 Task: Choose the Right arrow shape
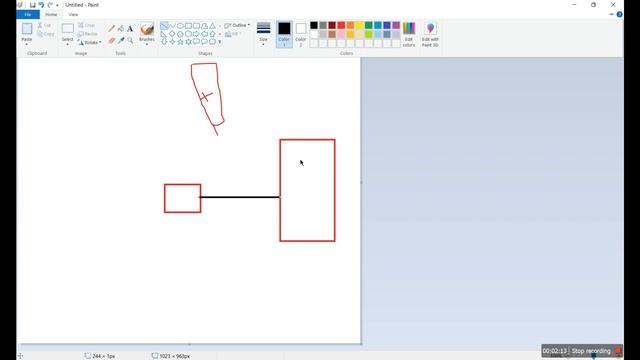(x=196, y=34)
